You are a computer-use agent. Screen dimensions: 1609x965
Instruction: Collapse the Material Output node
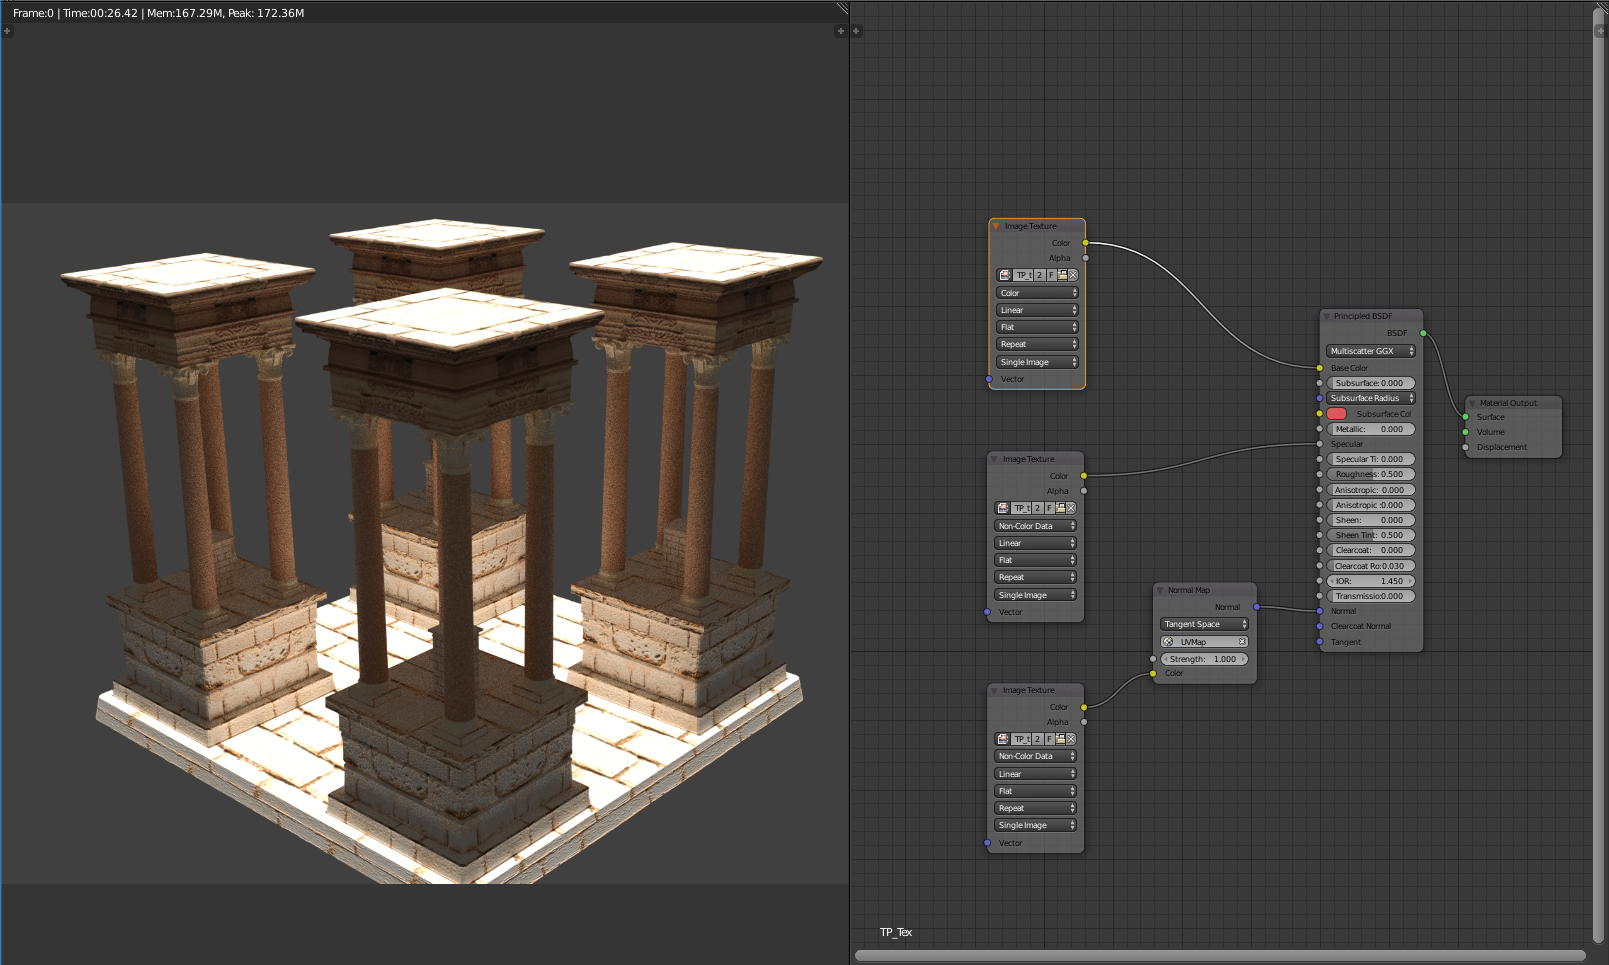(1472, 403)
